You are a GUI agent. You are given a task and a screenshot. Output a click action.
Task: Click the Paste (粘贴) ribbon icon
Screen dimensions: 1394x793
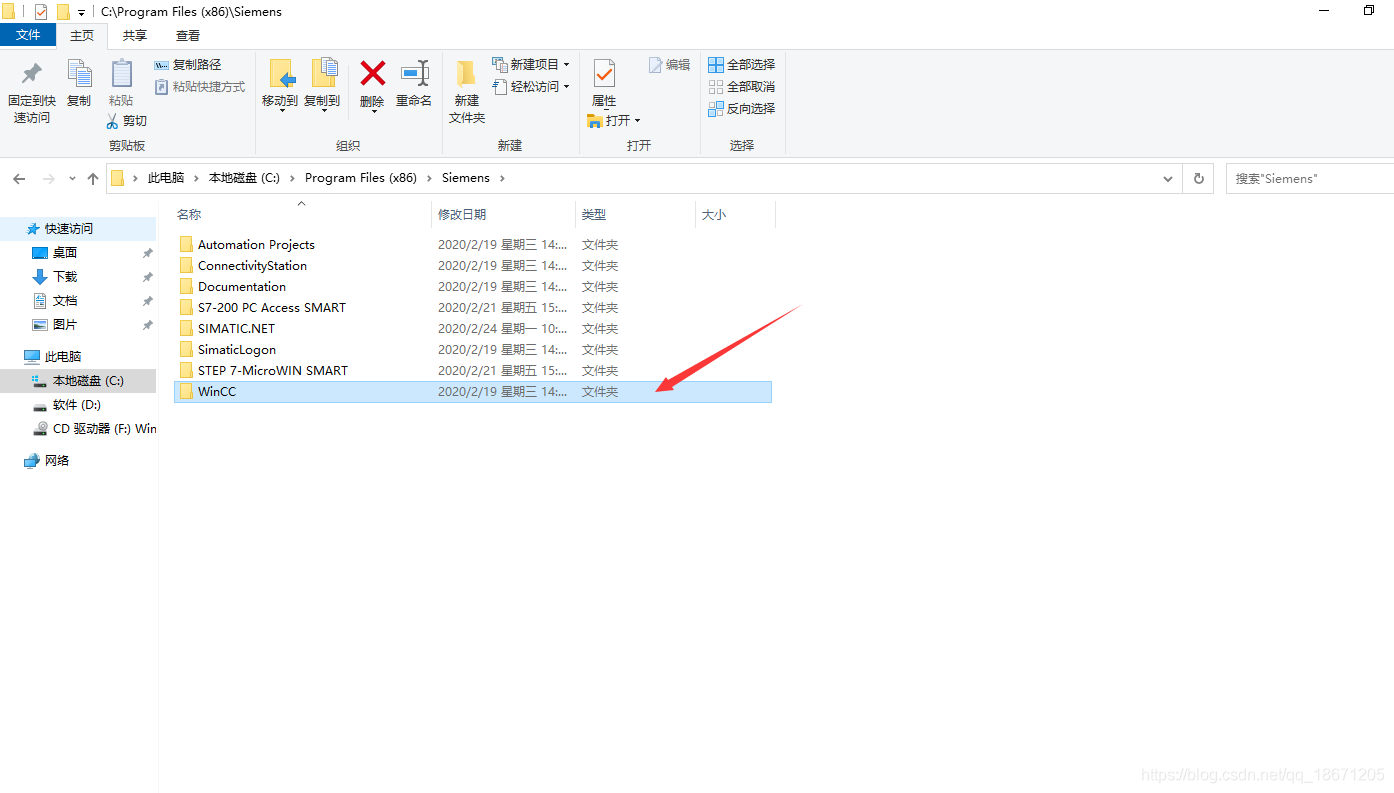(121, 84)
